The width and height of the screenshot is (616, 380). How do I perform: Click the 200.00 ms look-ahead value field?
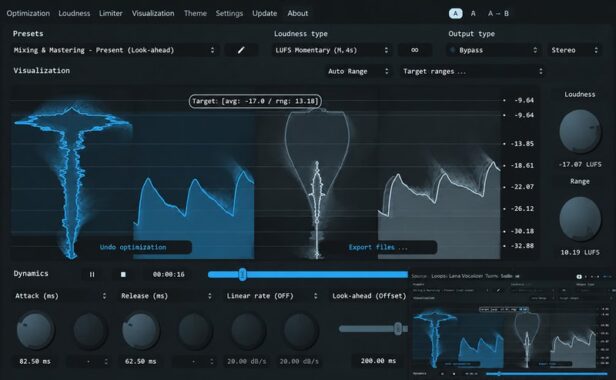[x=378, y=361]
